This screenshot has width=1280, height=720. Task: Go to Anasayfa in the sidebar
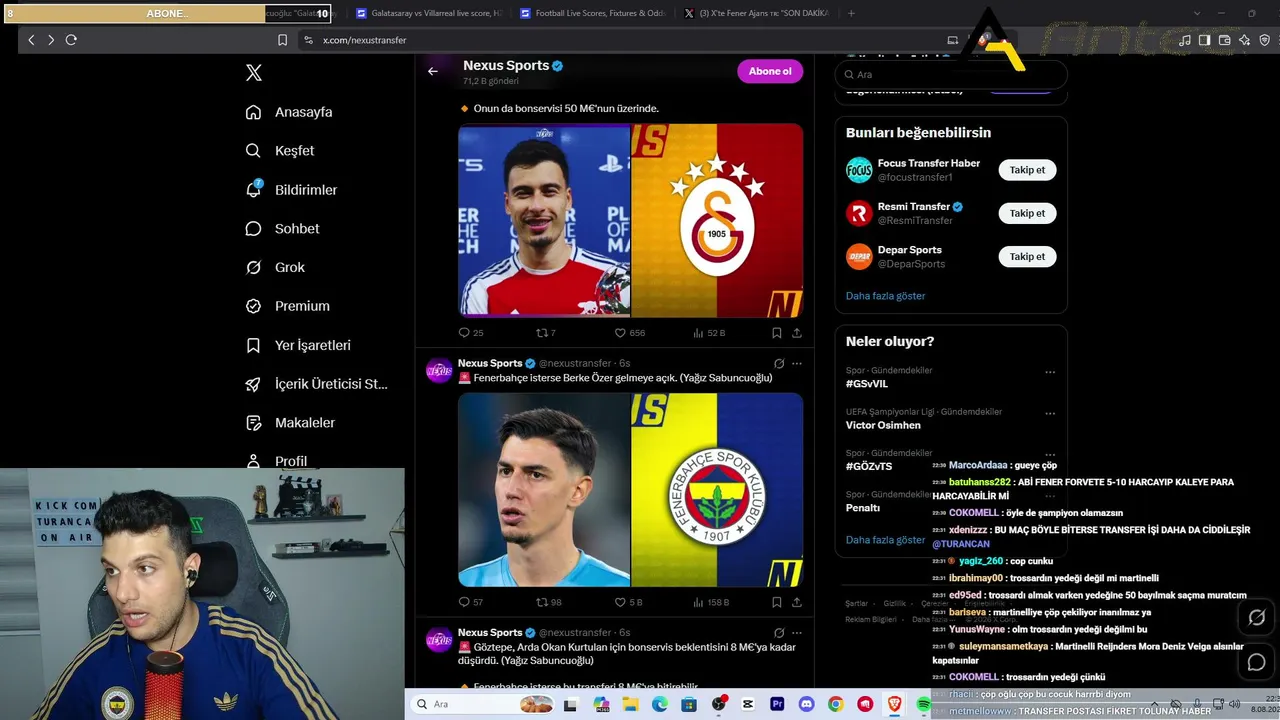289,112
